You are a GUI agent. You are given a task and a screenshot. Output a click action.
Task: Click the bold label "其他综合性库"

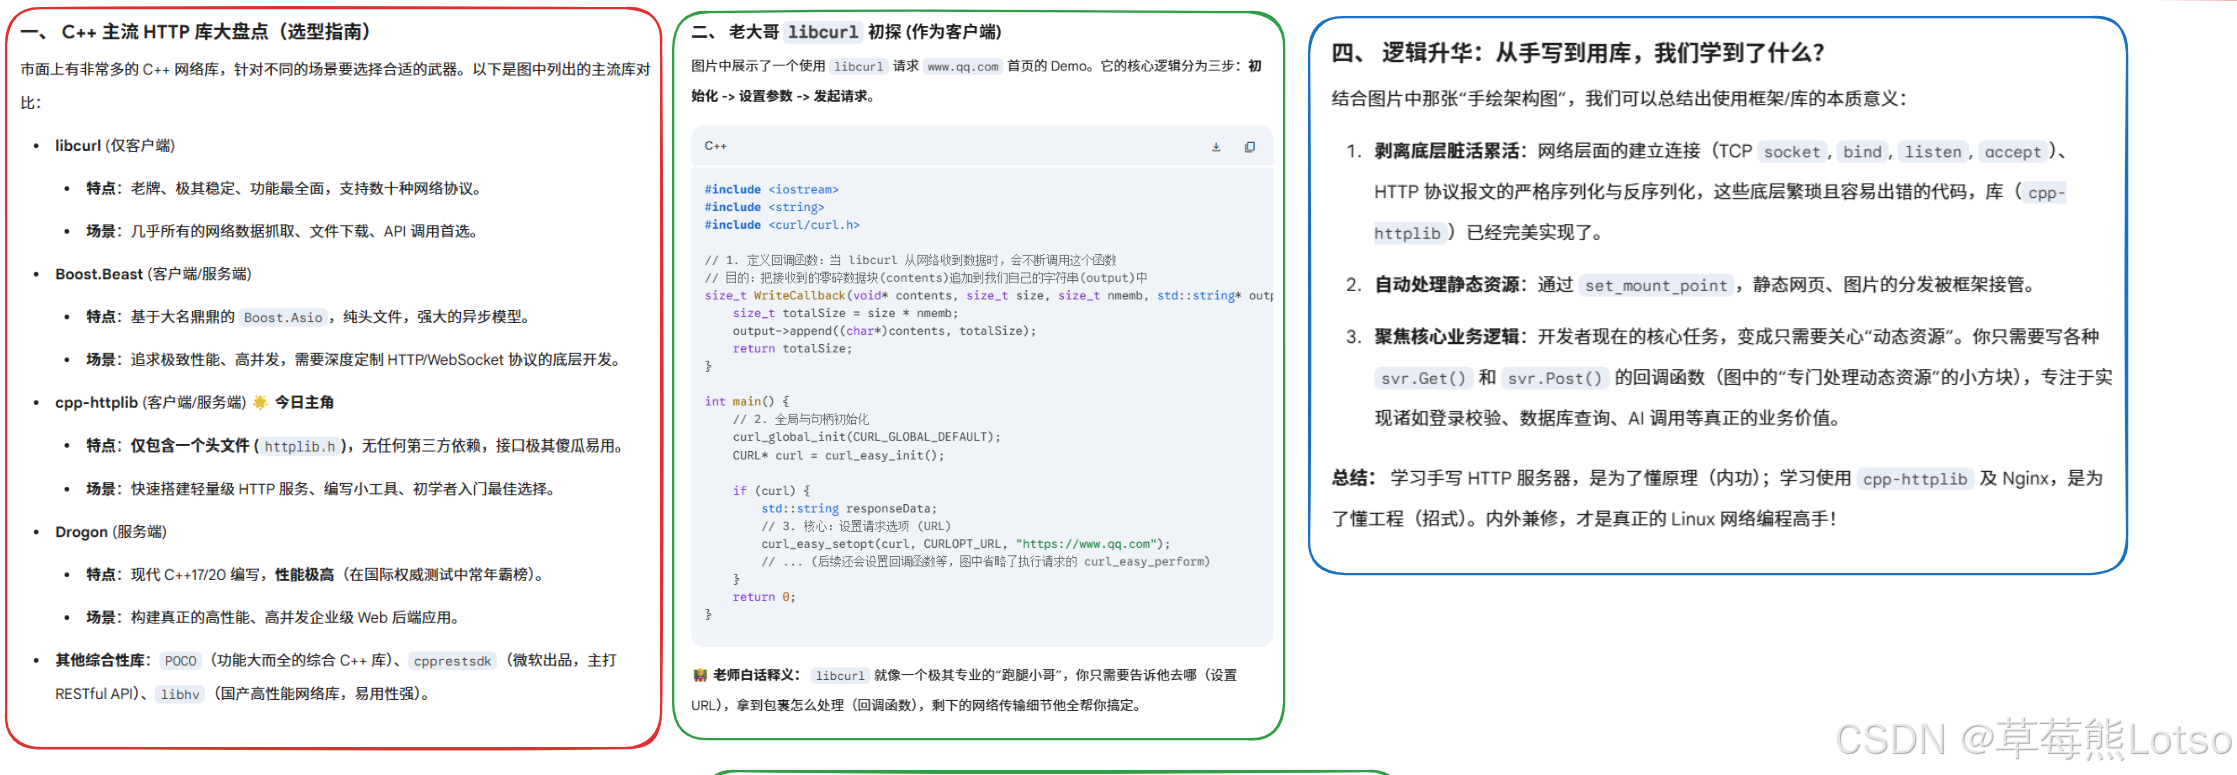point(101,660)
